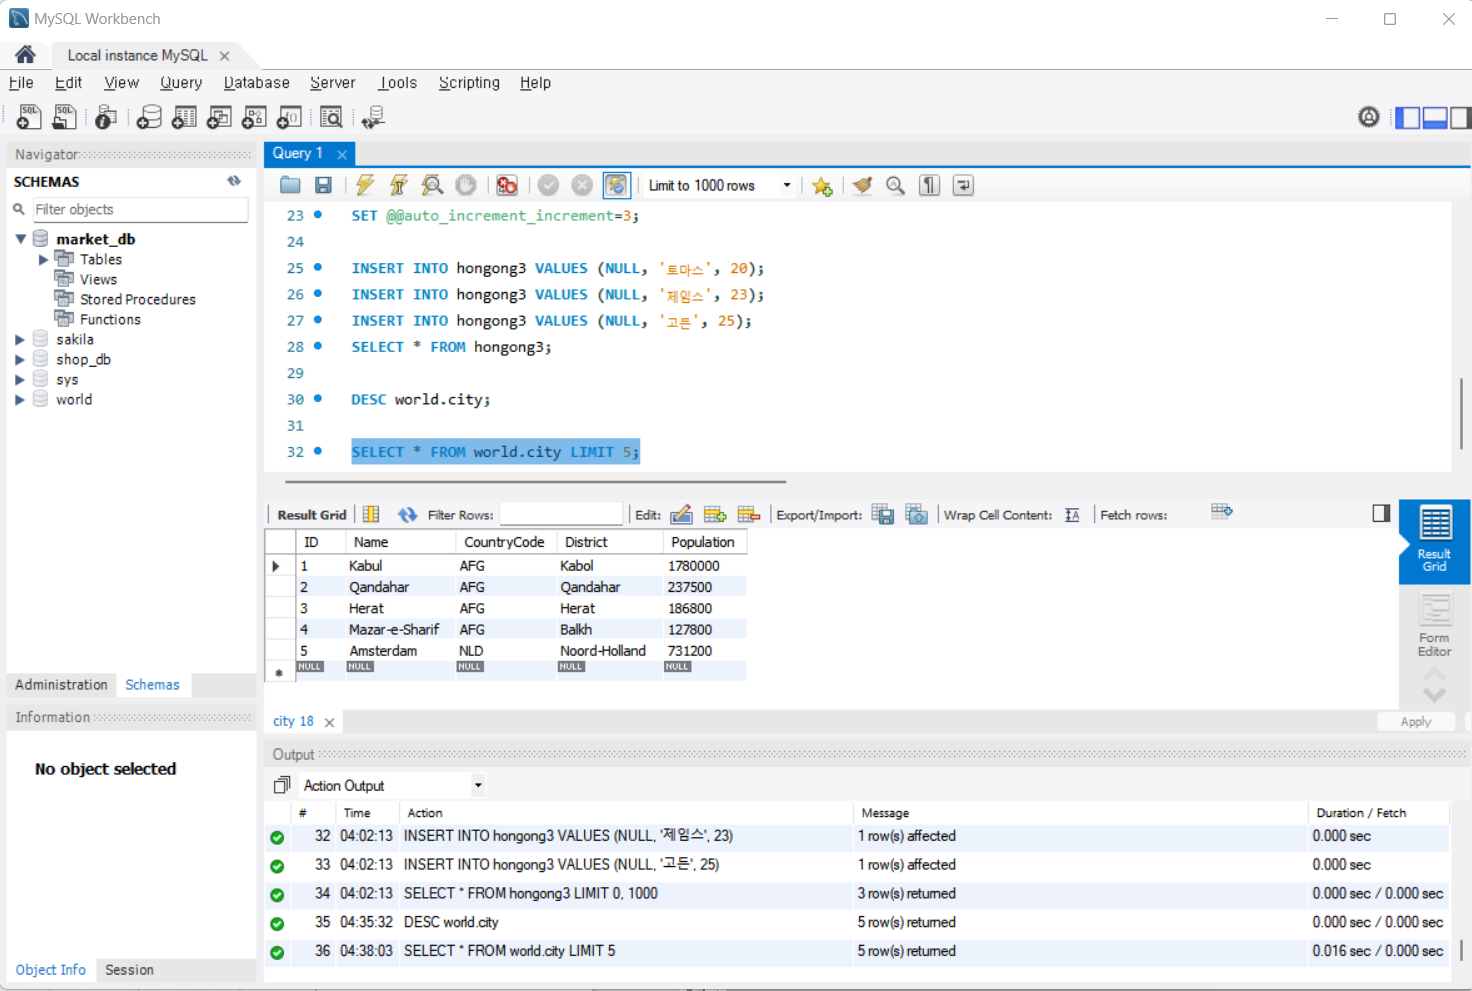This screenshot has width=1472, height=991.
Task: Edit current row in result grid
Action: tap(681, 514)
